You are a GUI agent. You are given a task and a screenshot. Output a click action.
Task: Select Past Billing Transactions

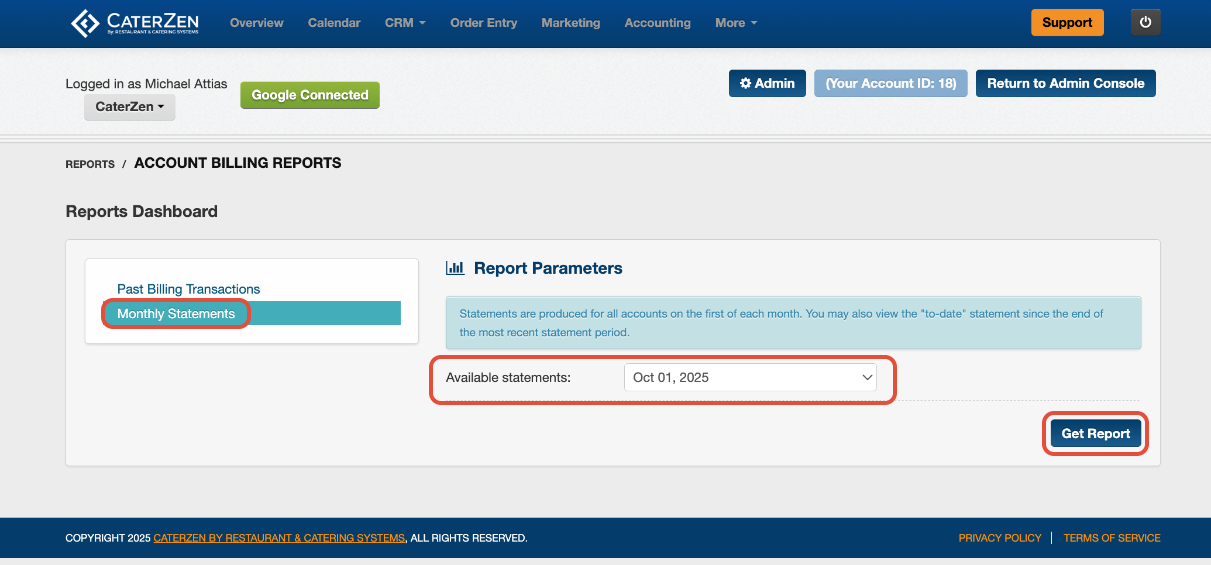(188, 289)
